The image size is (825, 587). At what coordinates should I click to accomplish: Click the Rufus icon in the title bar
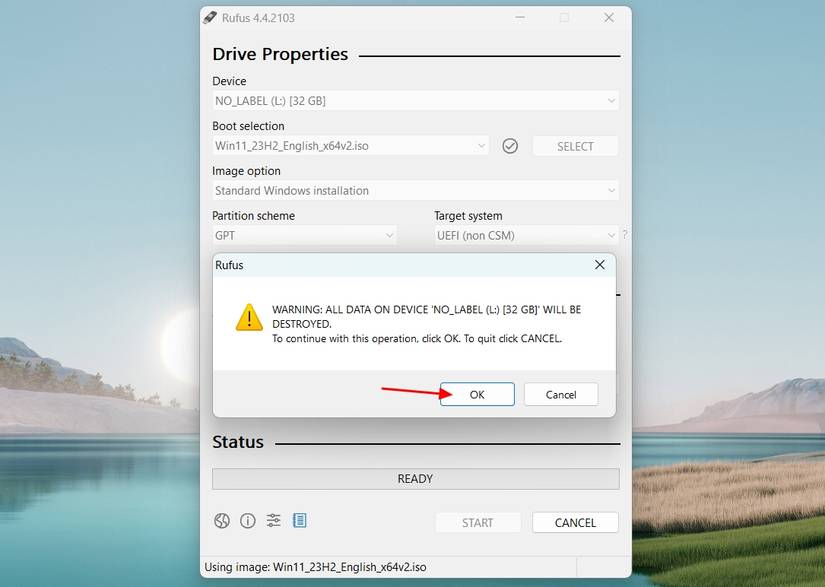point(210,17)
